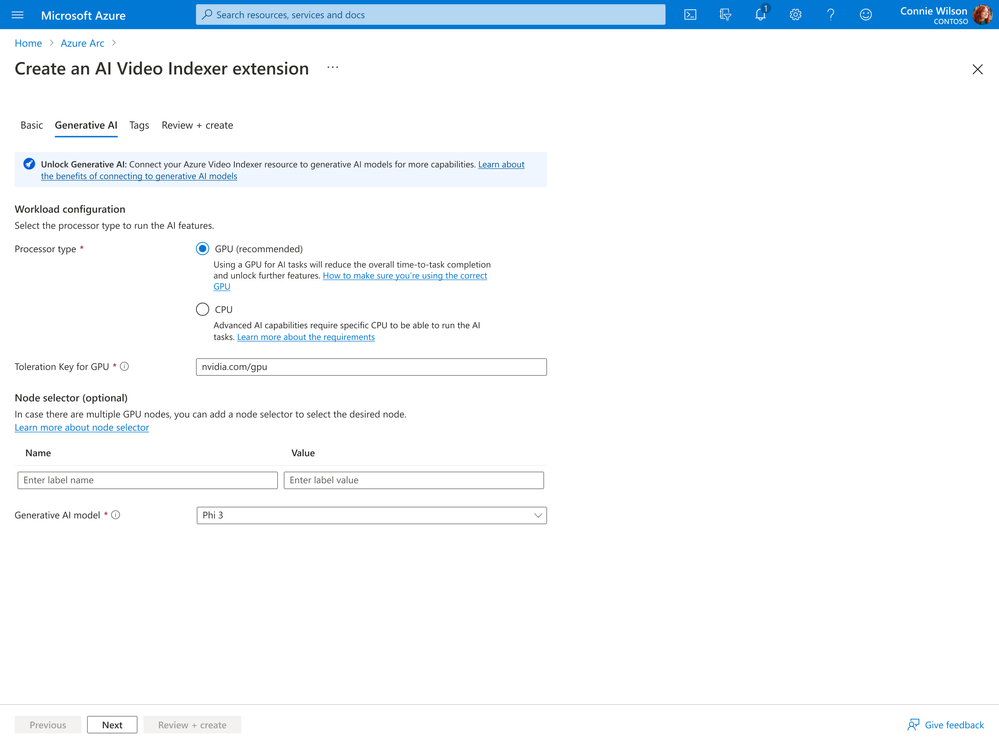
Task: Go to Home breadcrumb
Action: (x=28, y=43)
